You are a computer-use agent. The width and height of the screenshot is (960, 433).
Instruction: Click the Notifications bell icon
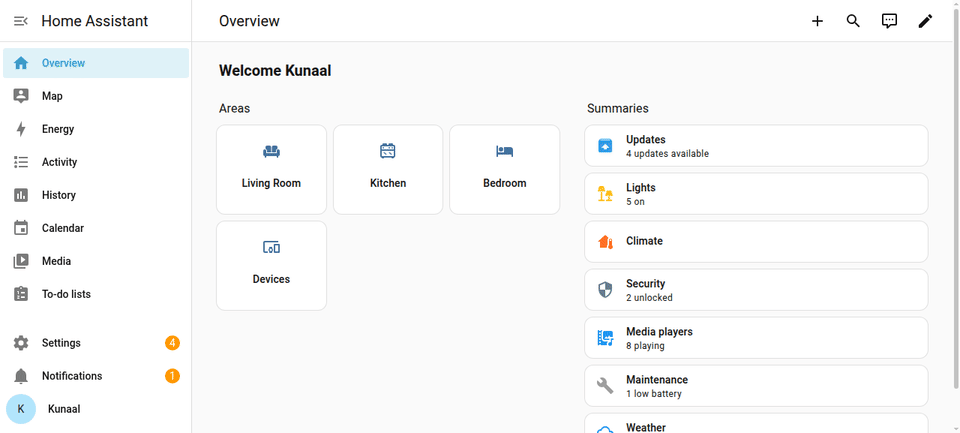coord(21,376)
